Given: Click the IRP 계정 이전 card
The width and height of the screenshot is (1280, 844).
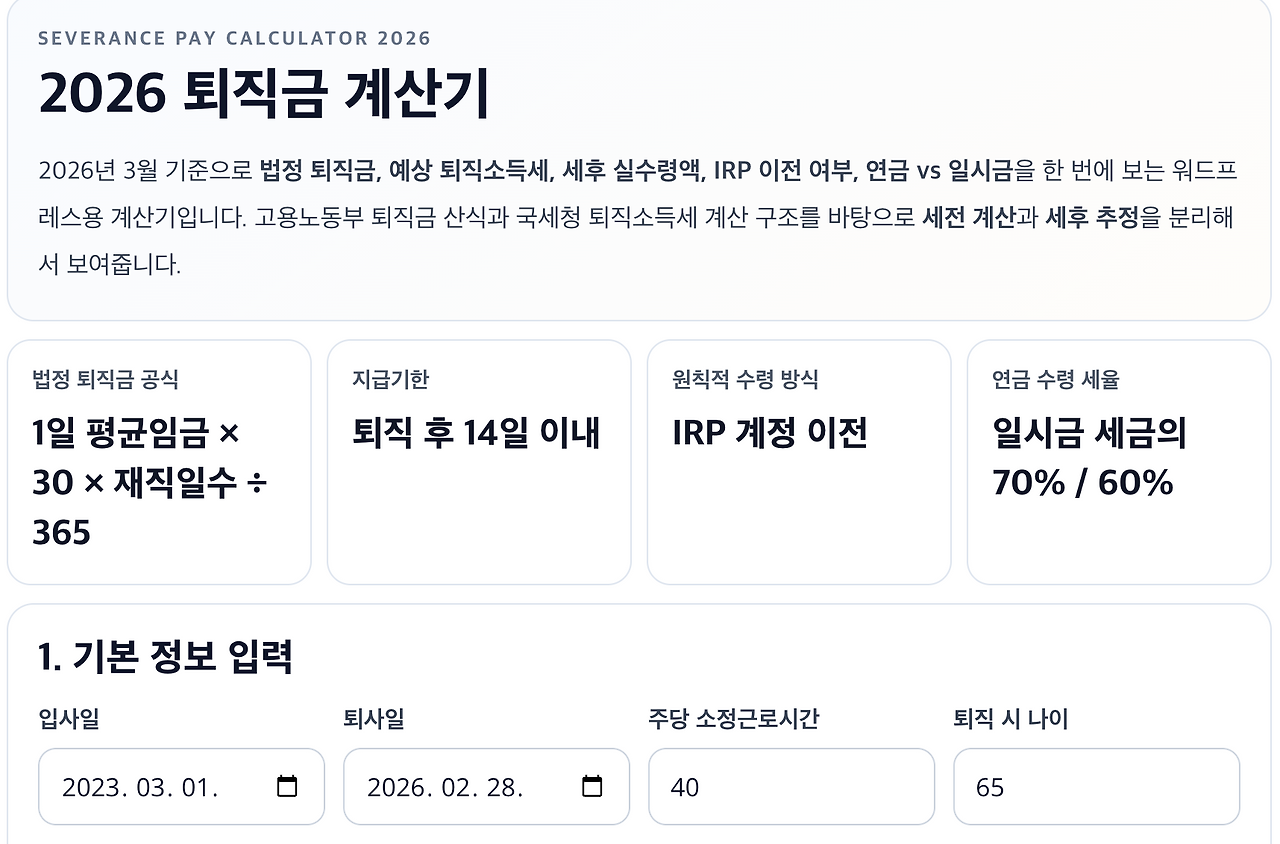Looking at the screenshot, I should [799, 462].
